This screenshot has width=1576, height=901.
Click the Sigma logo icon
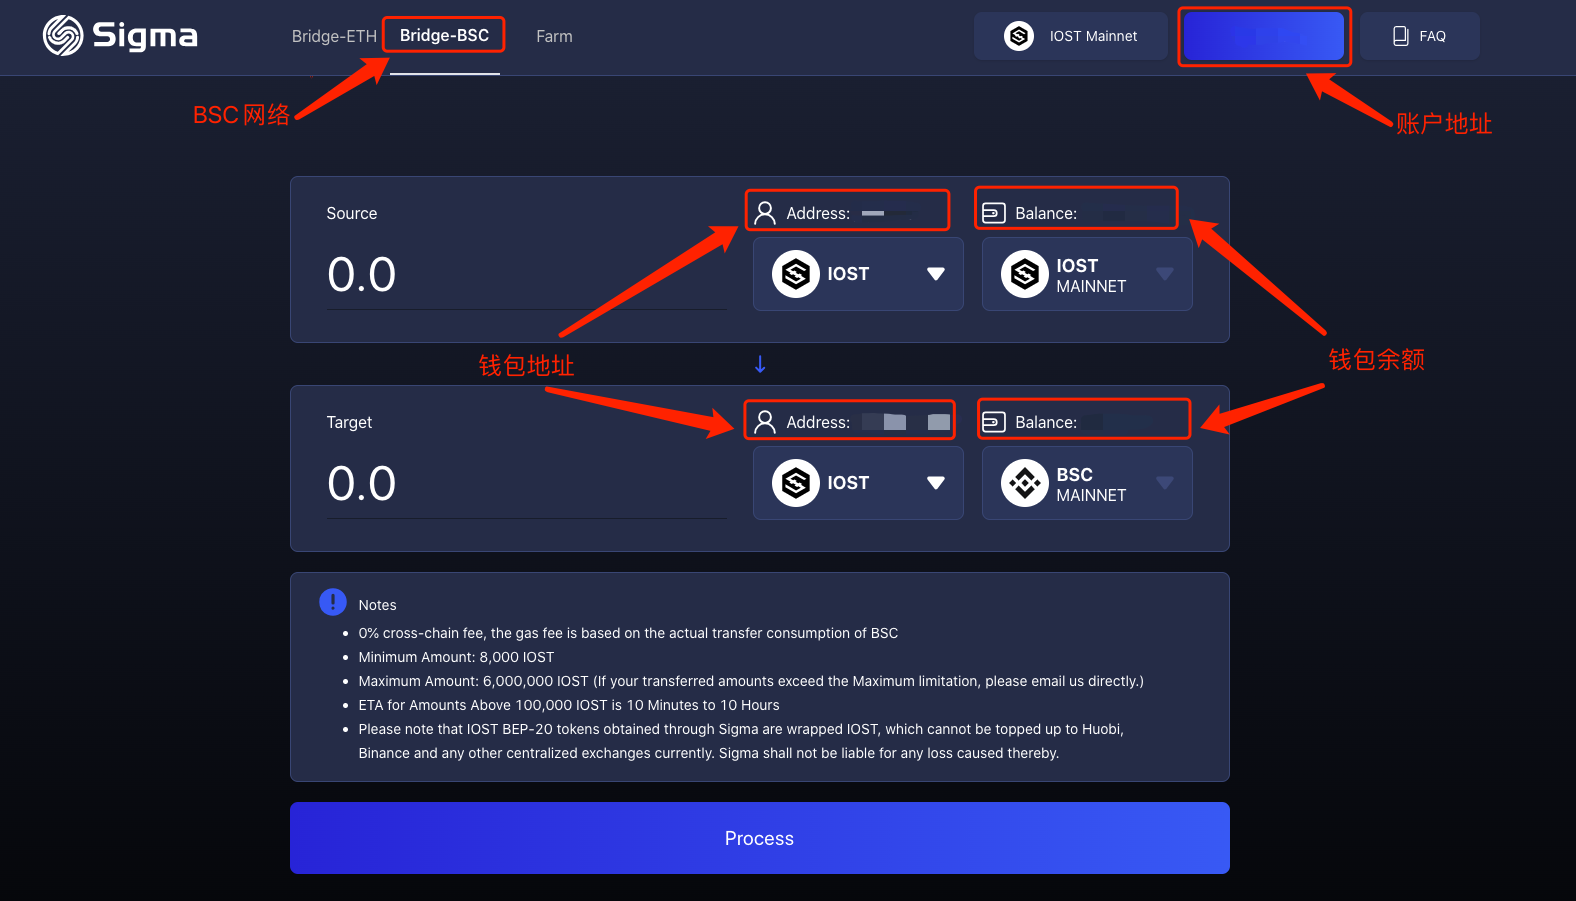[x=63, y=36]
